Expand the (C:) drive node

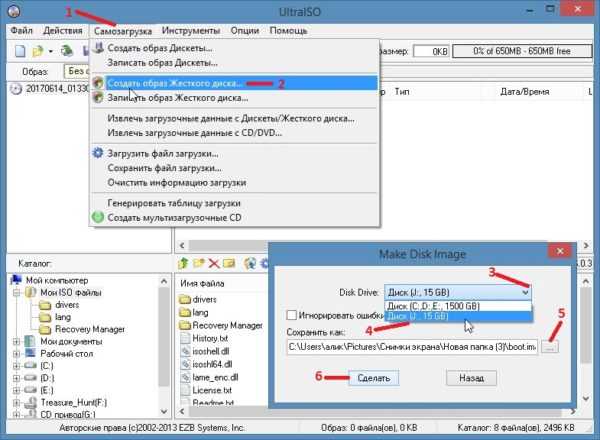point(16,366)
